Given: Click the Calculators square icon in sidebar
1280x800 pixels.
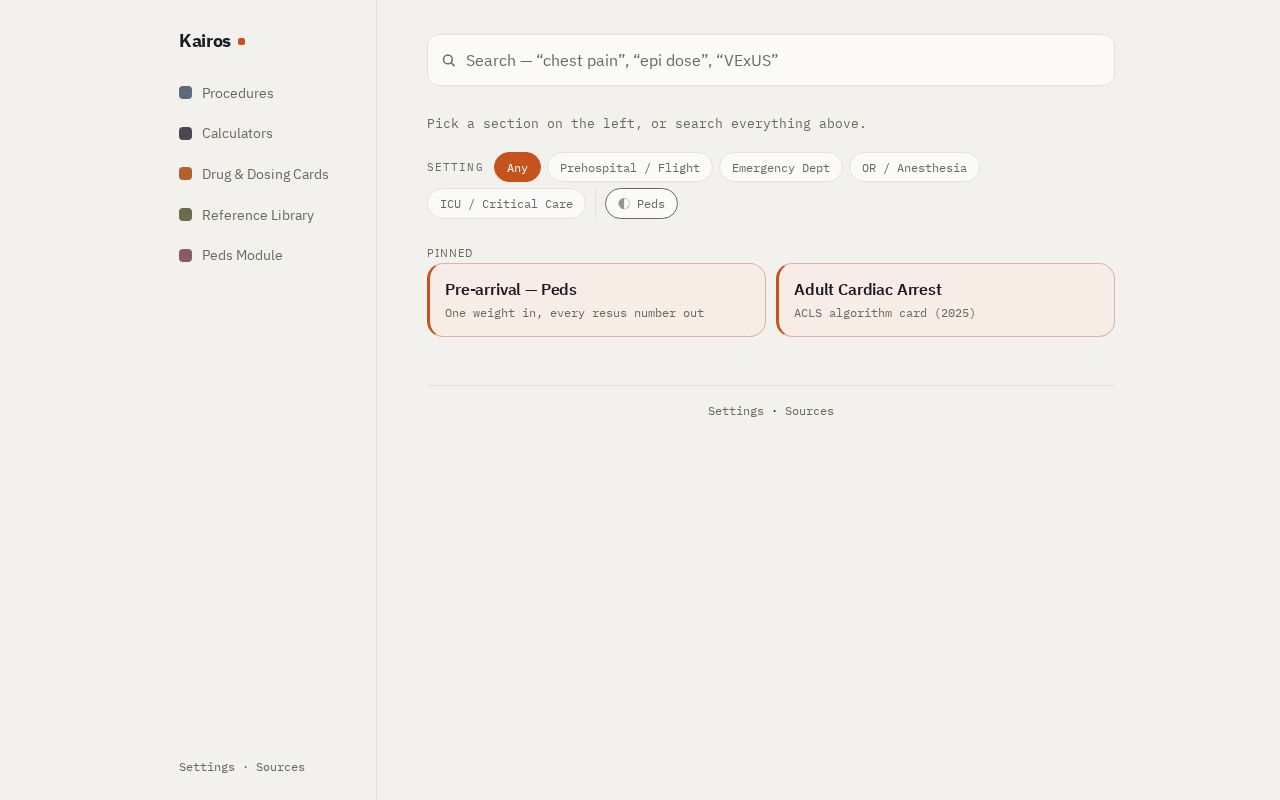Looking at the screenshot, I should [185, 133].
